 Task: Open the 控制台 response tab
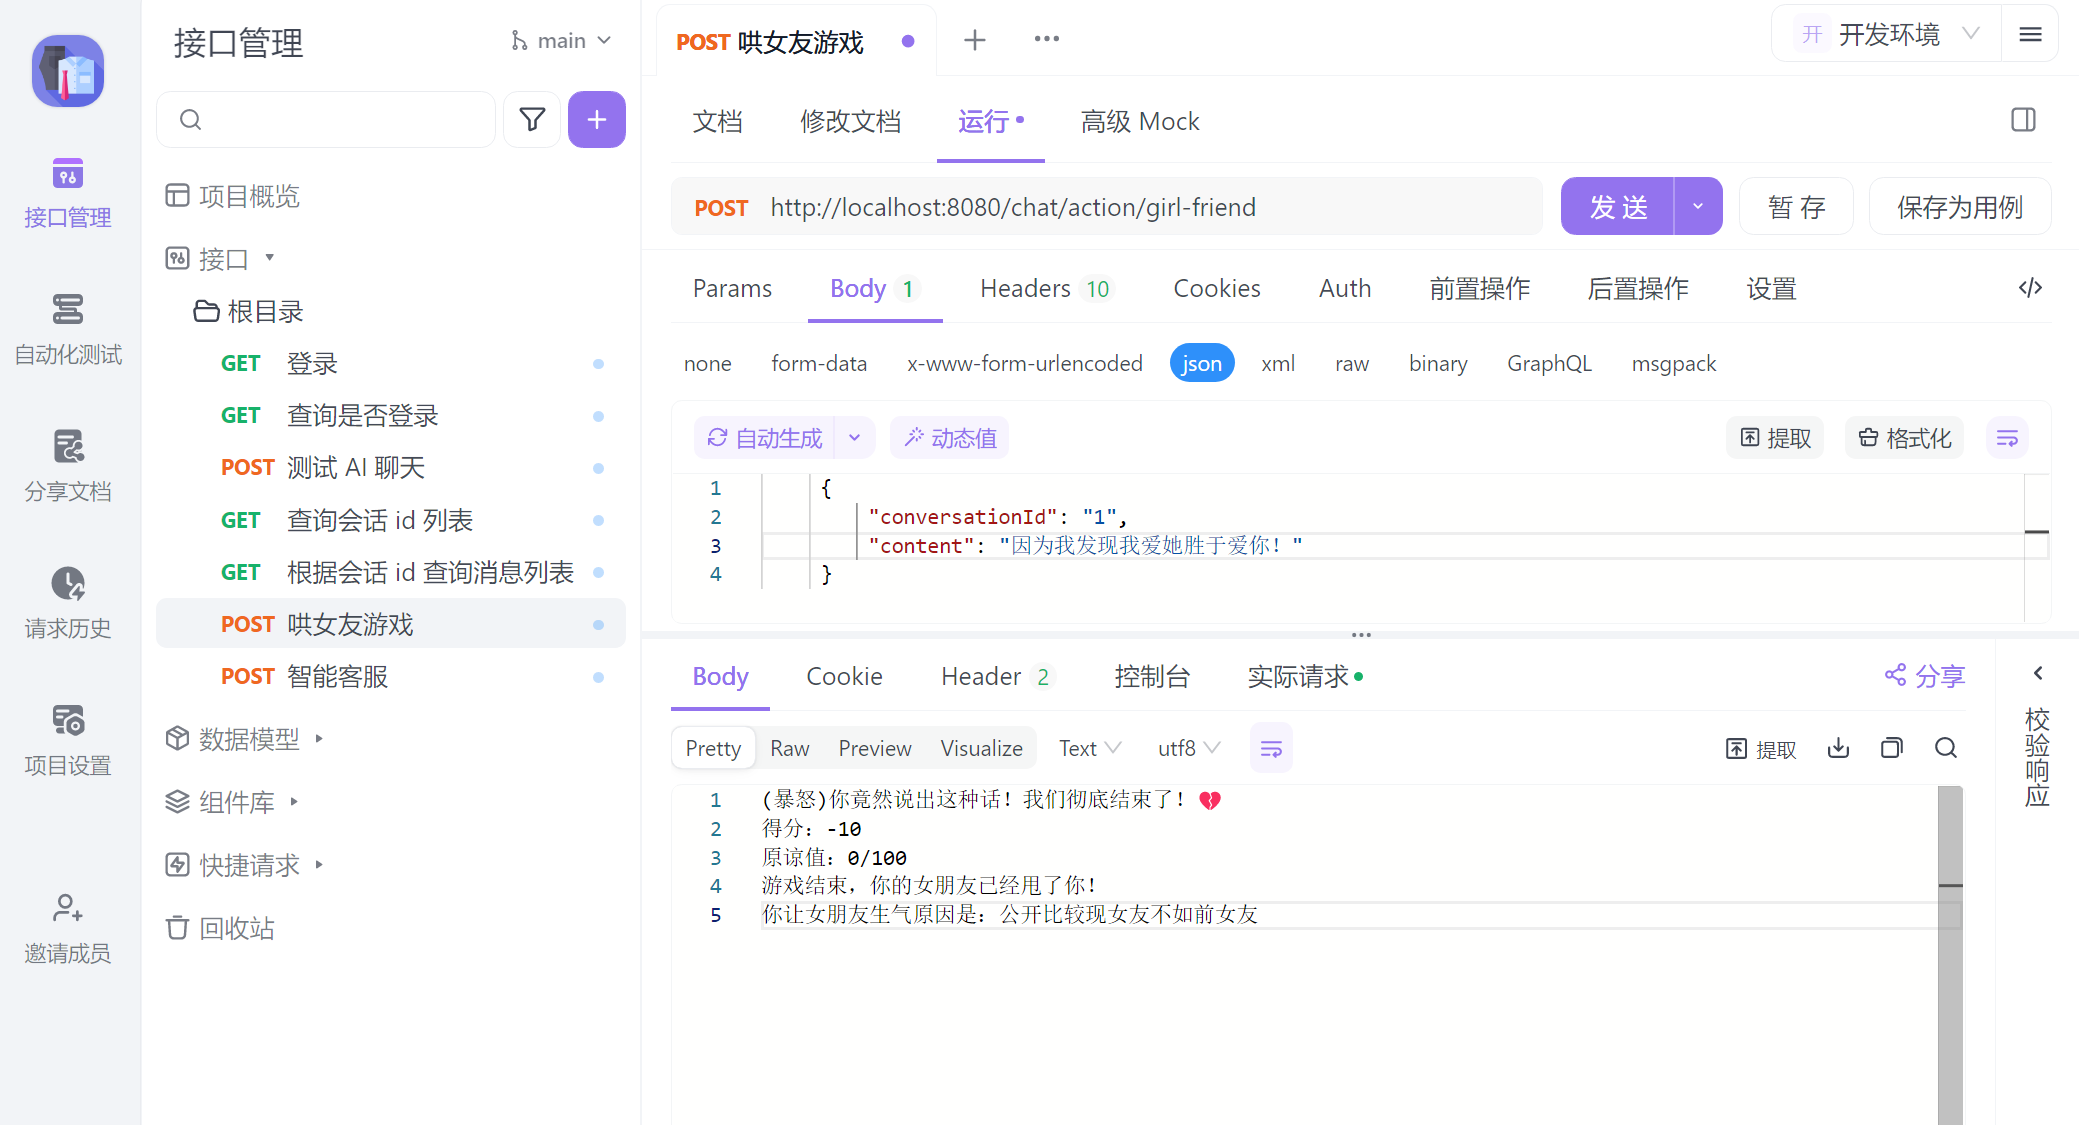click(x=1152, y=677)
